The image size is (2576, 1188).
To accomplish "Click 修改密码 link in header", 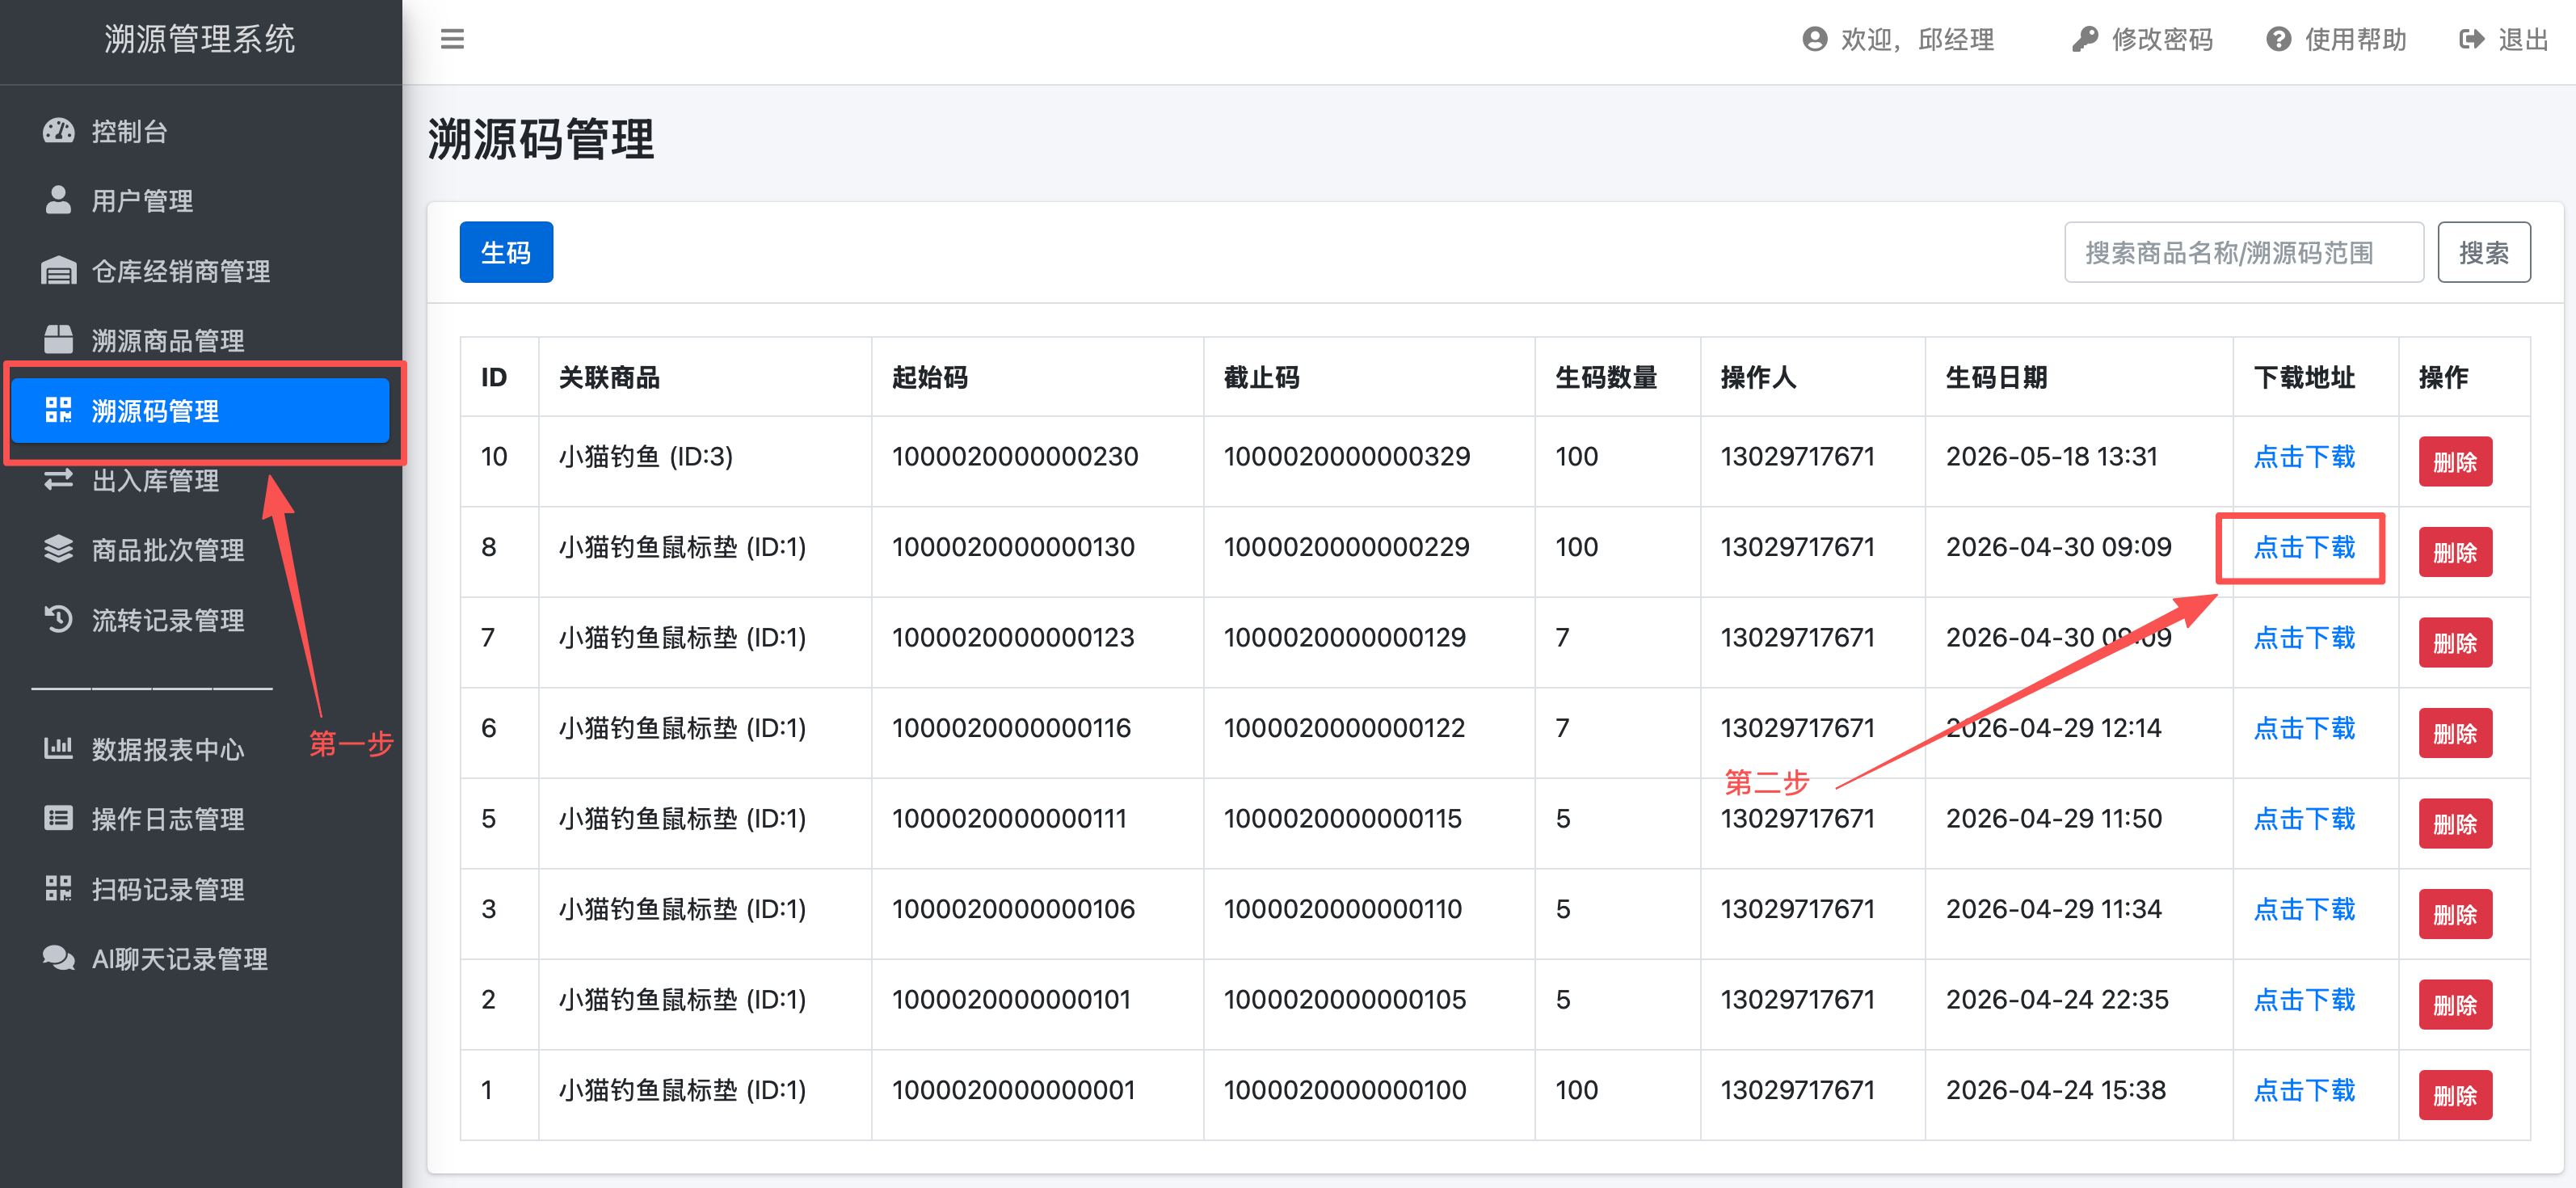I will [x=2142, y=39].
